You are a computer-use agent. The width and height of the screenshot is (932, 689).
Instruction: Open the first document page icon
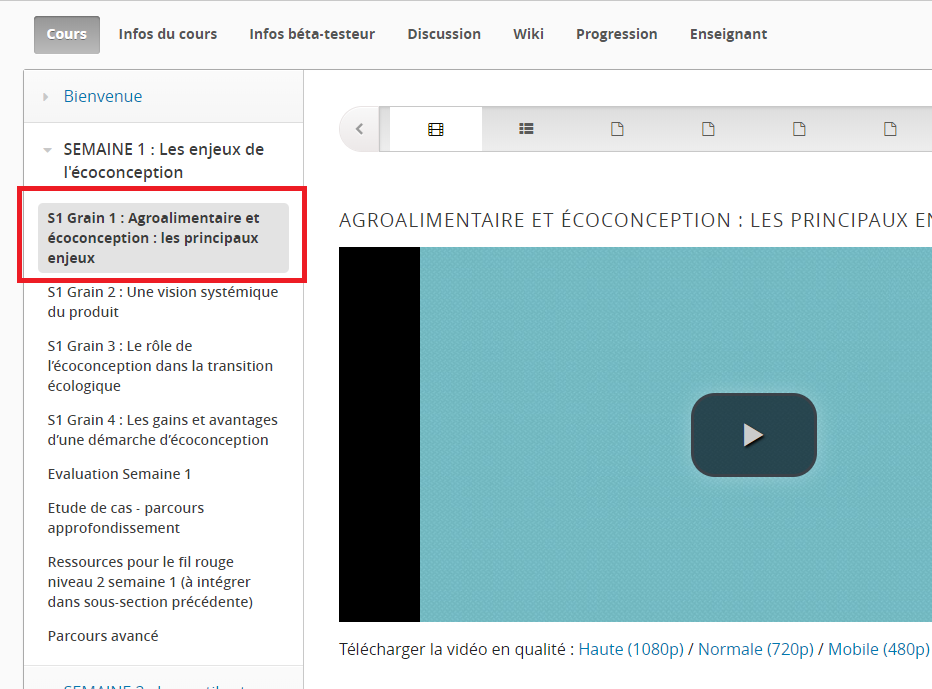617,129
